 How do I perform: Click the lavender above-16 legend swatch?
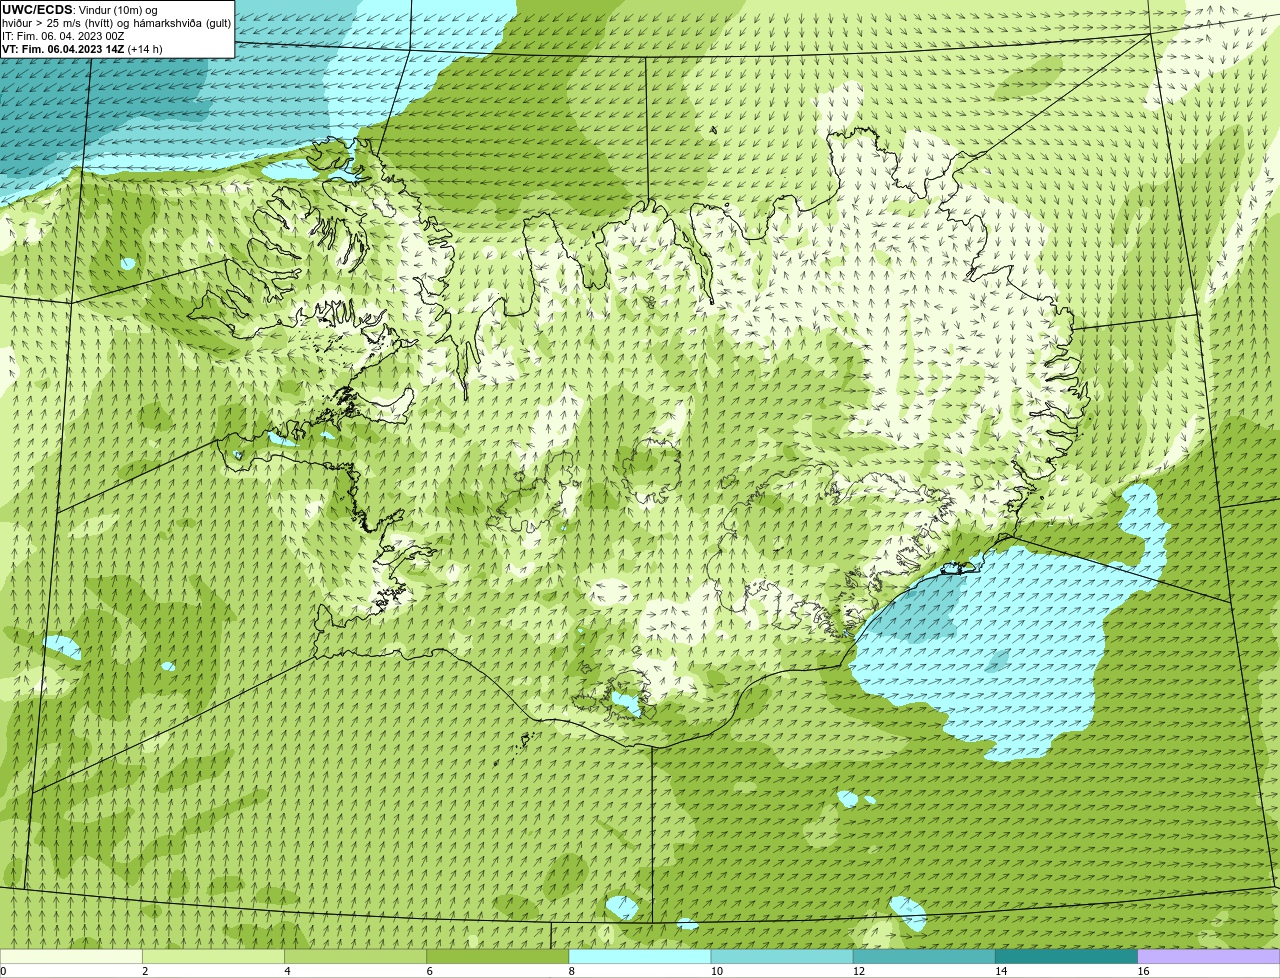pos(1209,957)
